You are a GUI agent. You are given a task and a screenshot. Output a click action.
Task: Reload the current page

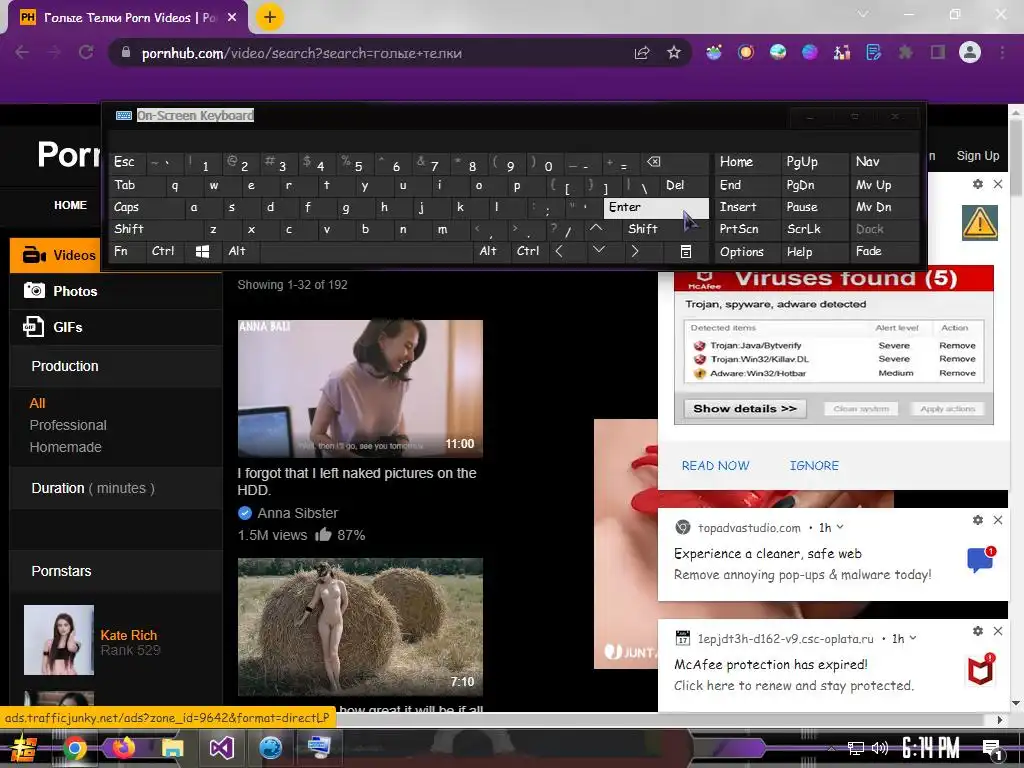(86, 53)
